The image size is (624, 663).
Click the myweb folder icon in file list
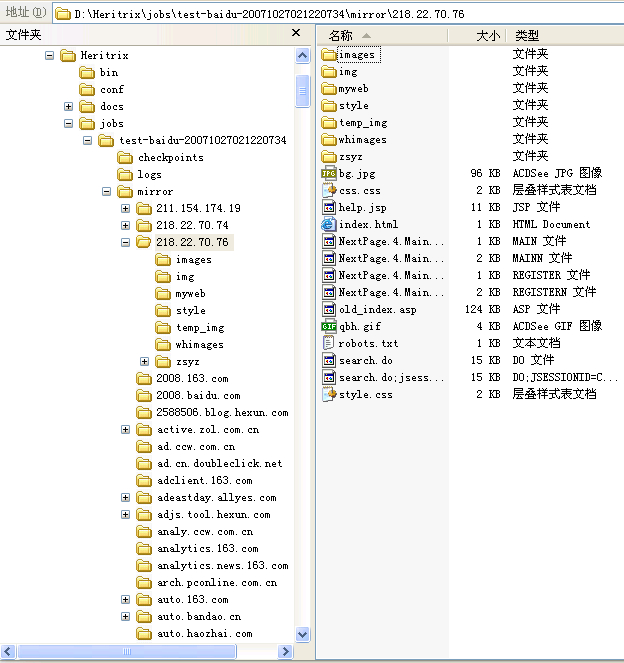tap(328, 88)
